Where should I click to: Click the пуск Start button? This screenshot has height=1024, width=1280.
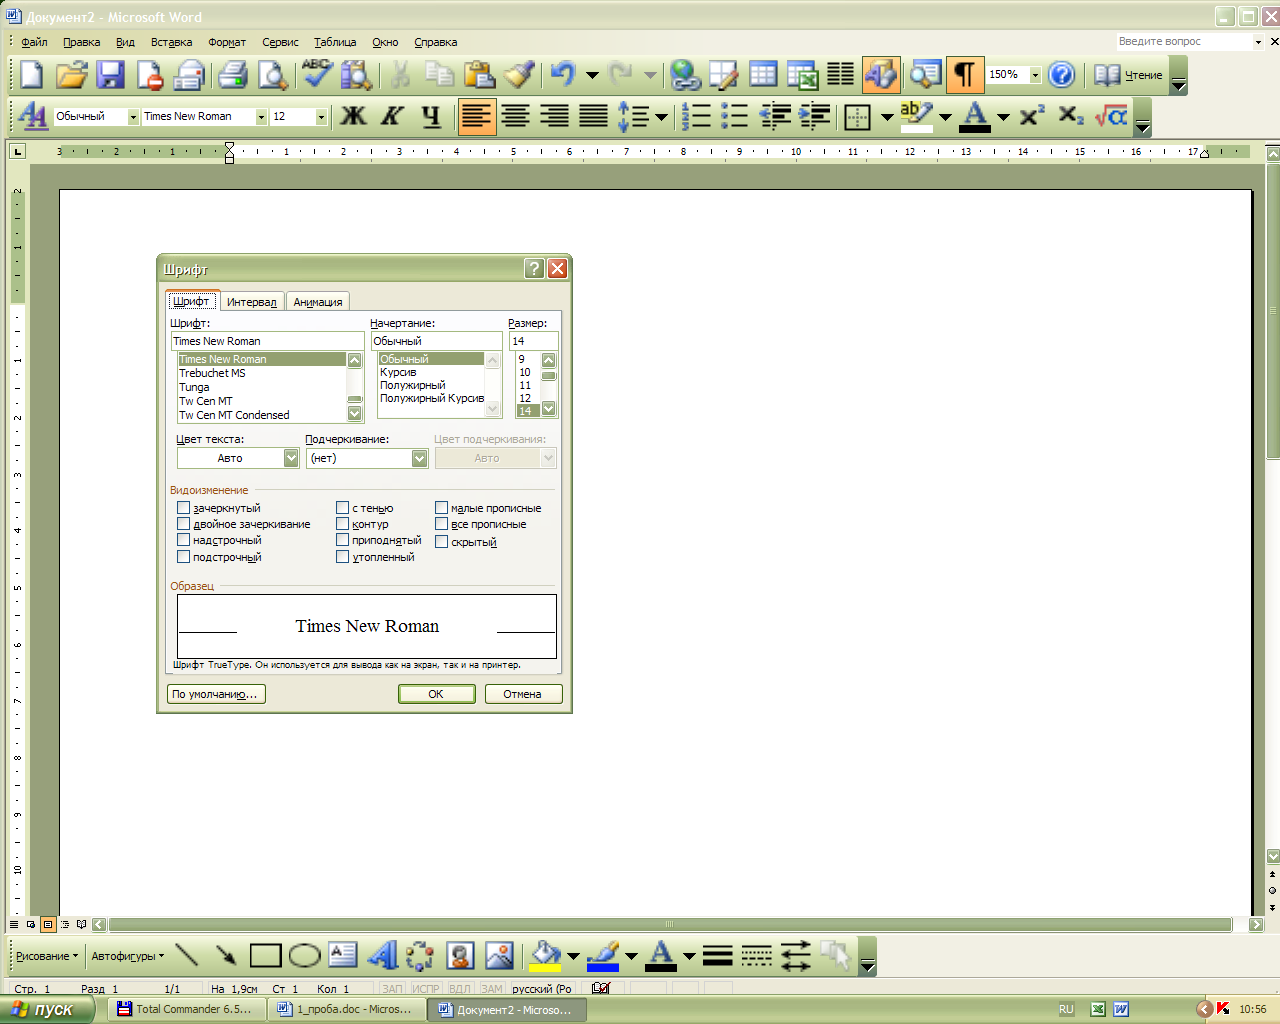47,1009
